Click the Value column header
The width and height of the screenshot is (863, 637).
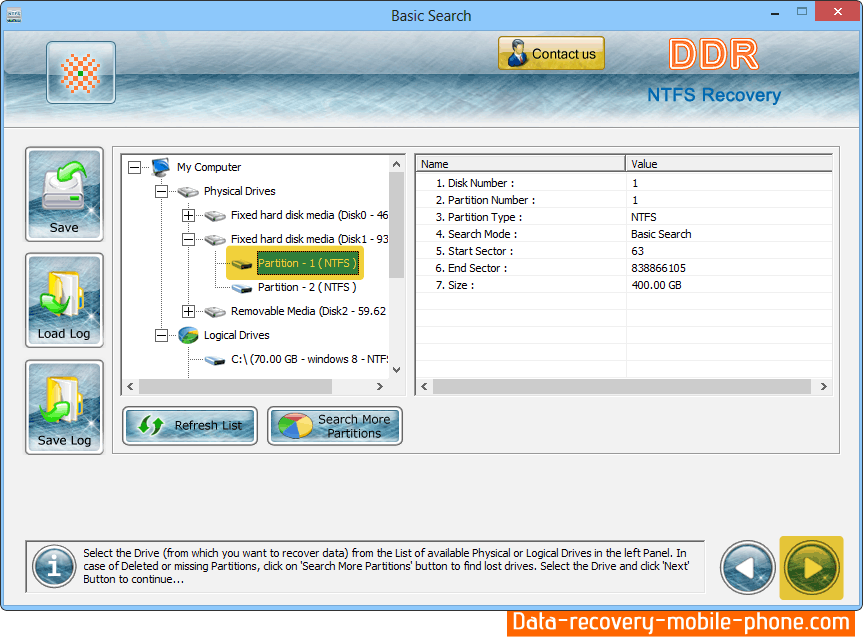point(728,164)
